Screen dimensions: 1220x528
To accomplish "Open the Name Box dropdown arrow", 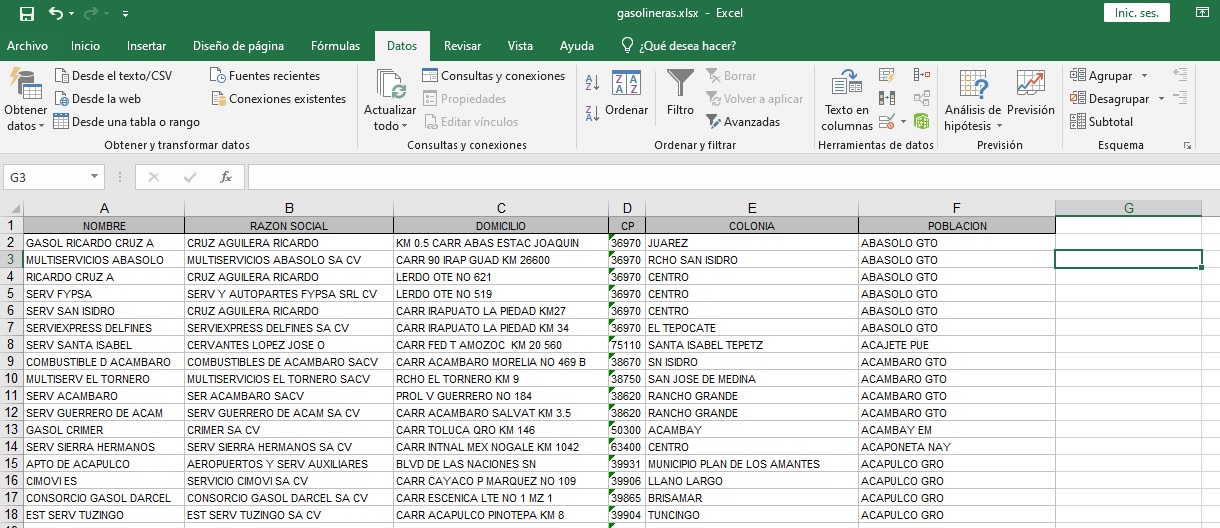I will point(95,177).
